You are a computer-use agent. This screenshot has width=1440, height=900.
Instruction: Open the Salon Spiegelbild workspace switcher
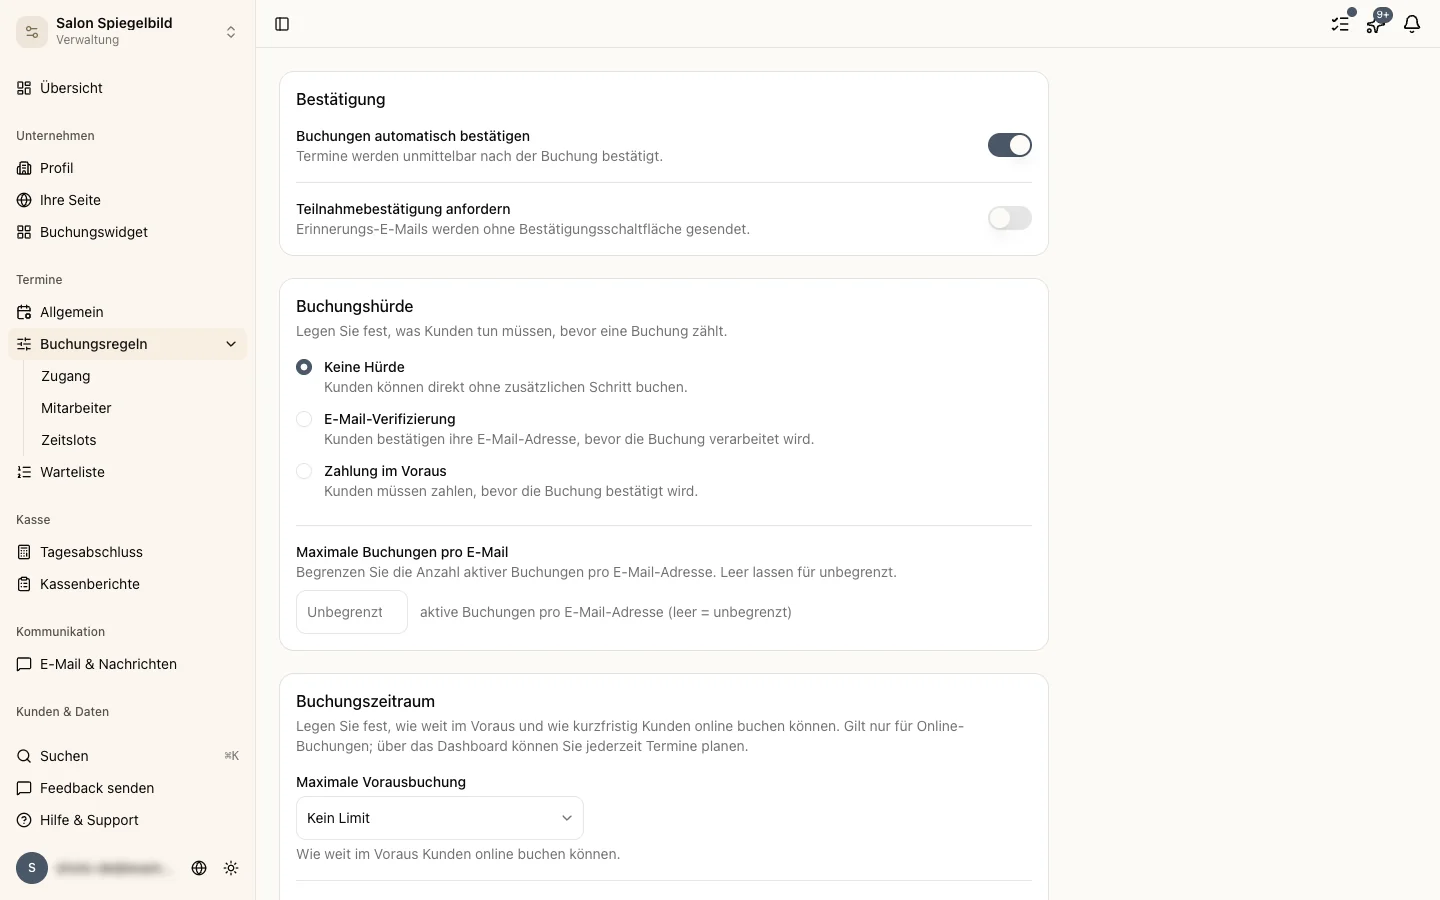128,32
